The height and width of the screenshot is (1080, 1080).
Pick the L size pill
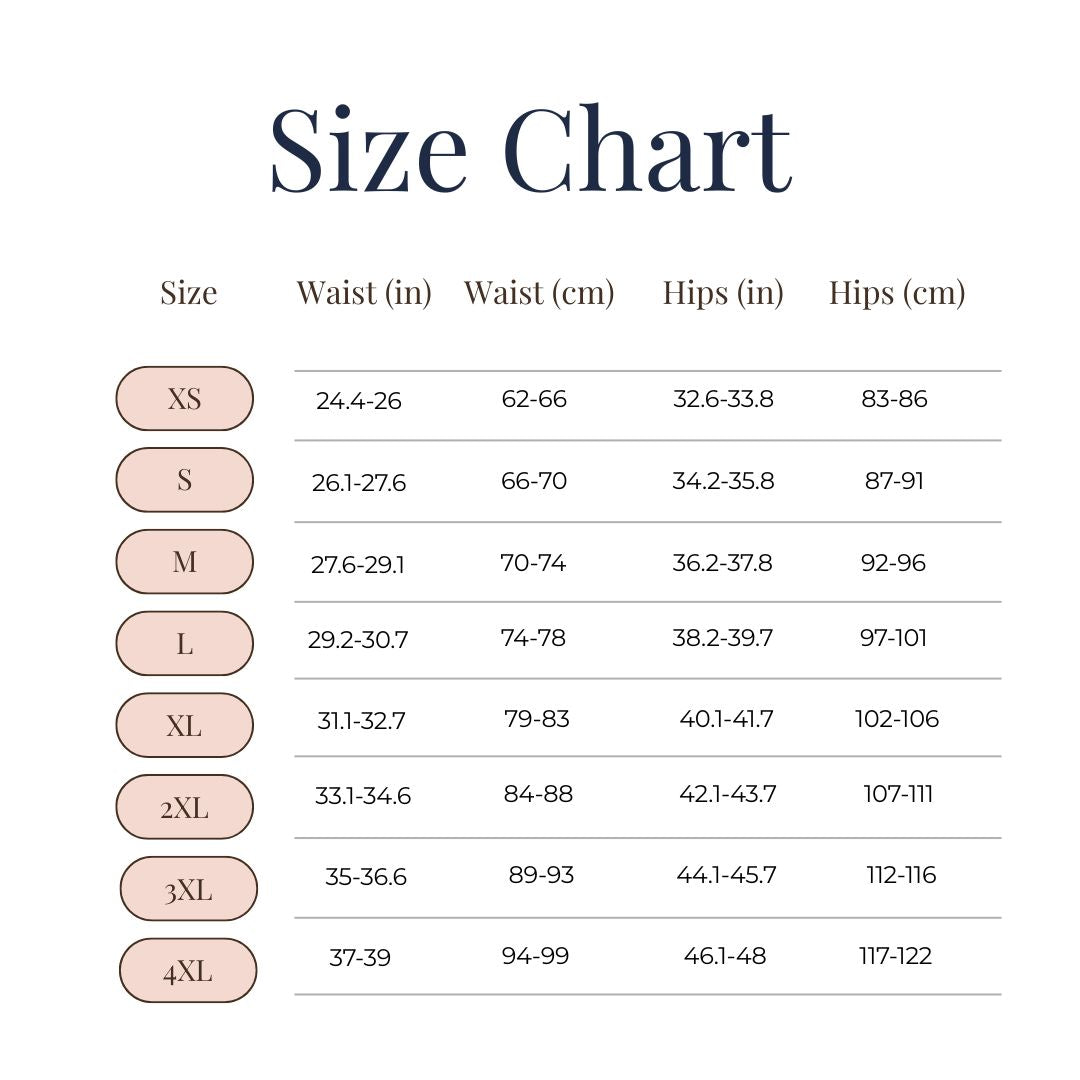185,644
